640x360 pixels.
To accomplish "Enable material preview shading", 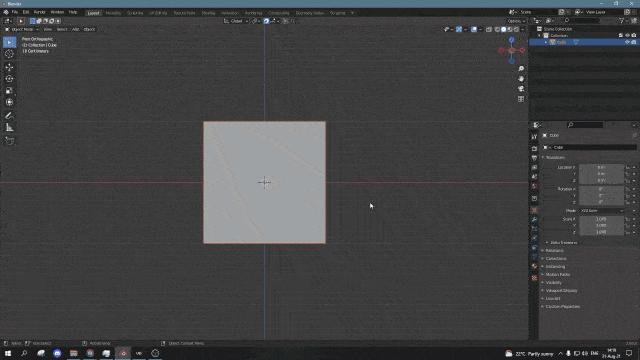I will tap(510, 29).
